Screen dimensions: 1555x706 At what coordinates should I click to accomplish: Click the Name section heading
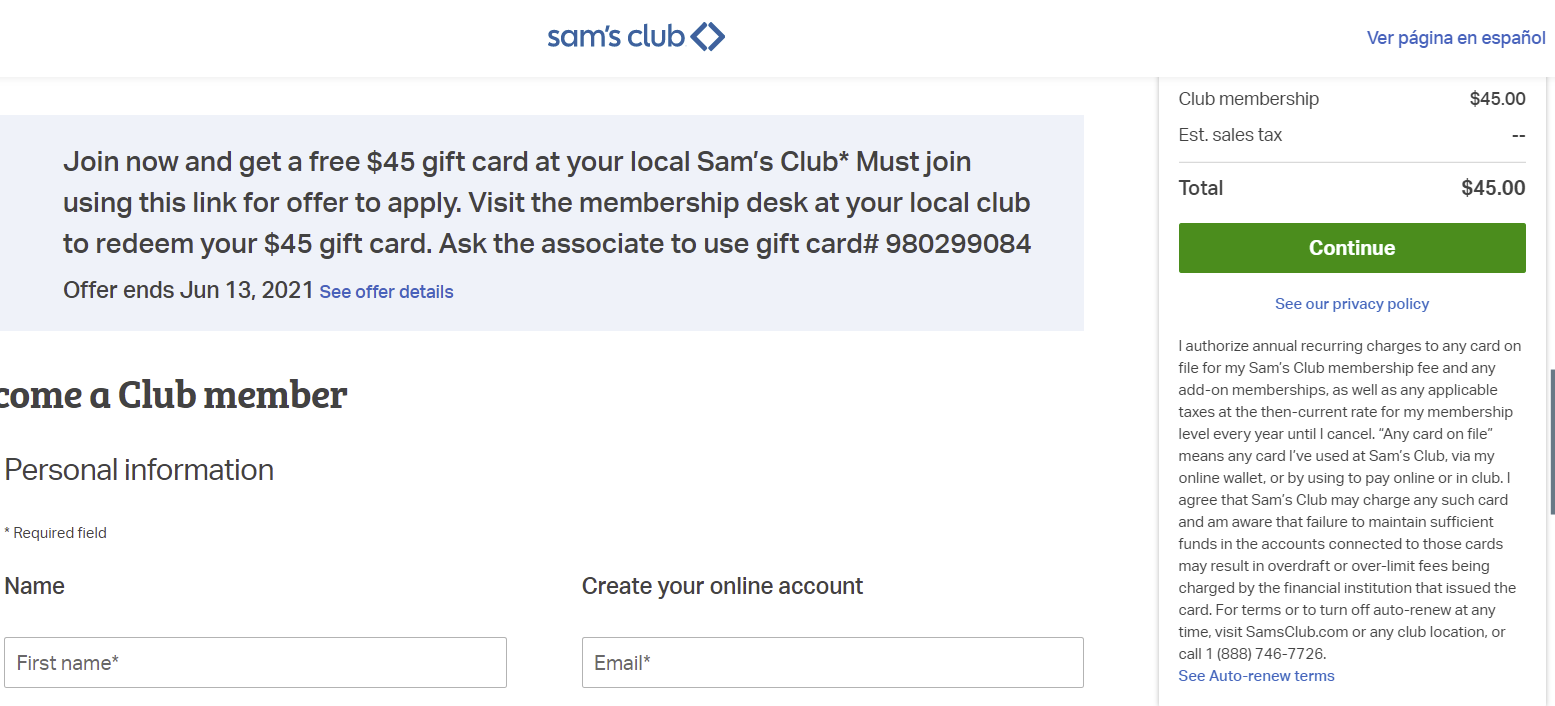[35, 586]
